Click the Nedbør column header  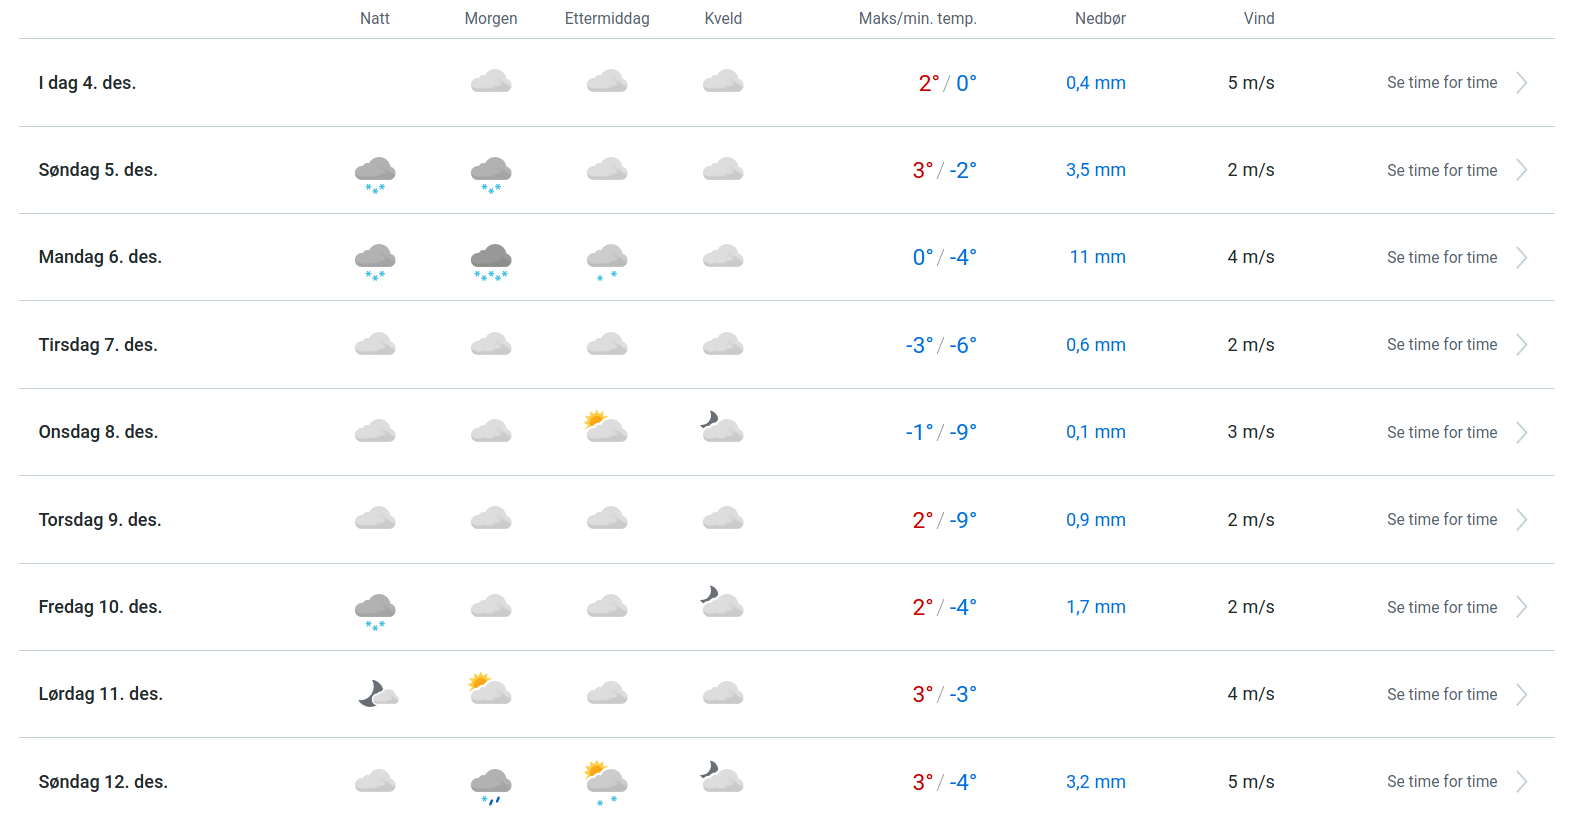1100,18
